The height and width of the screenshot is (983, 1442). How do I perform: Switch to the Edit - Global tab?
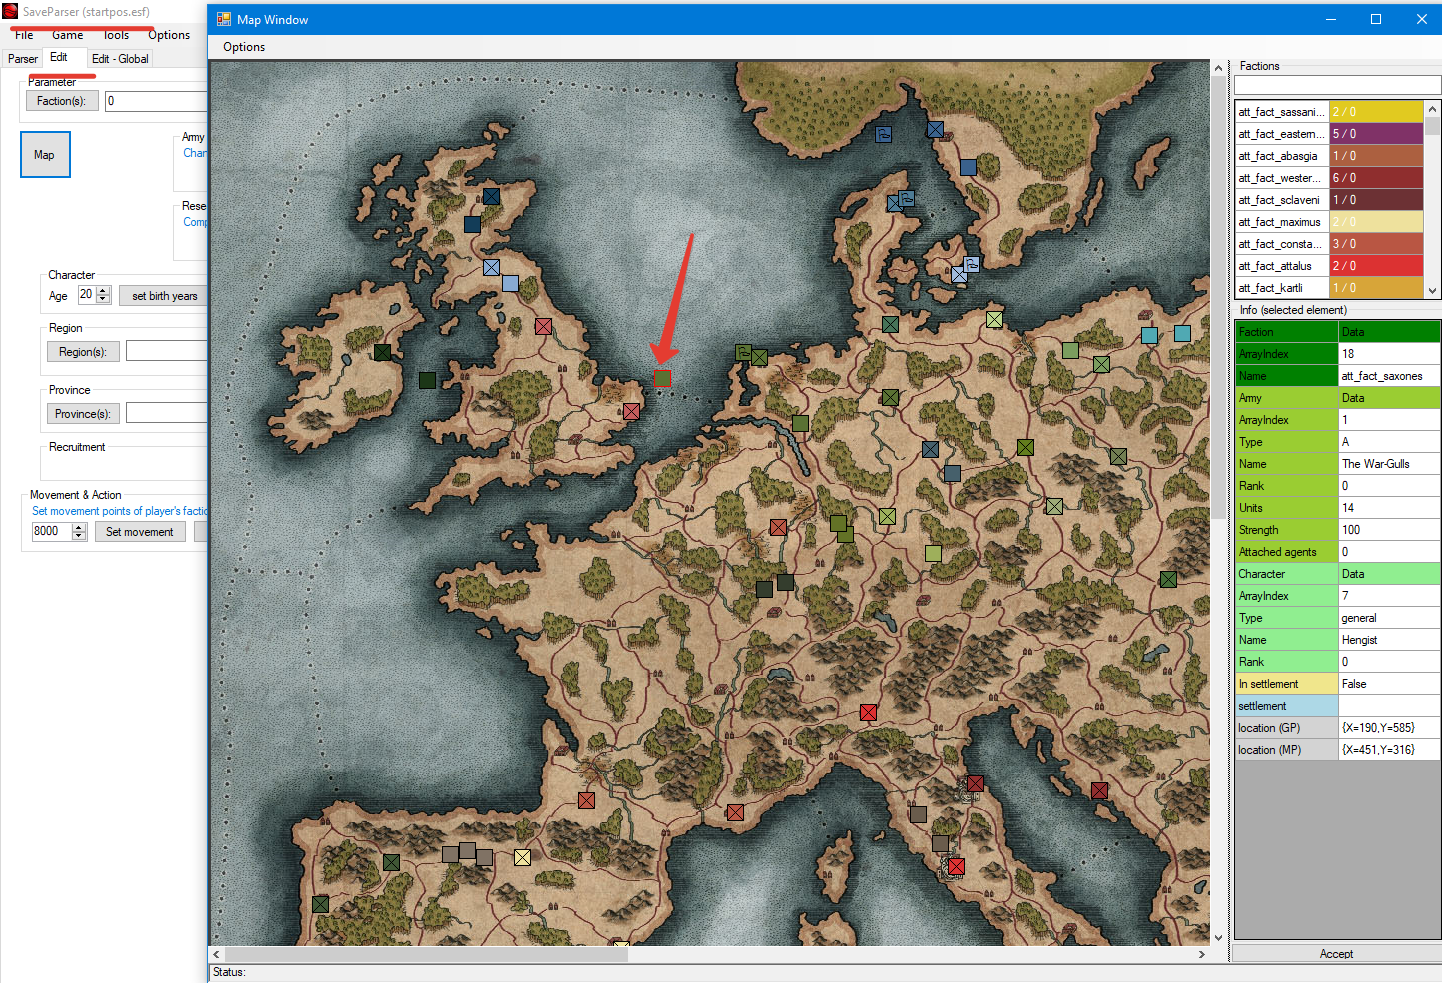tap(120, 59)
